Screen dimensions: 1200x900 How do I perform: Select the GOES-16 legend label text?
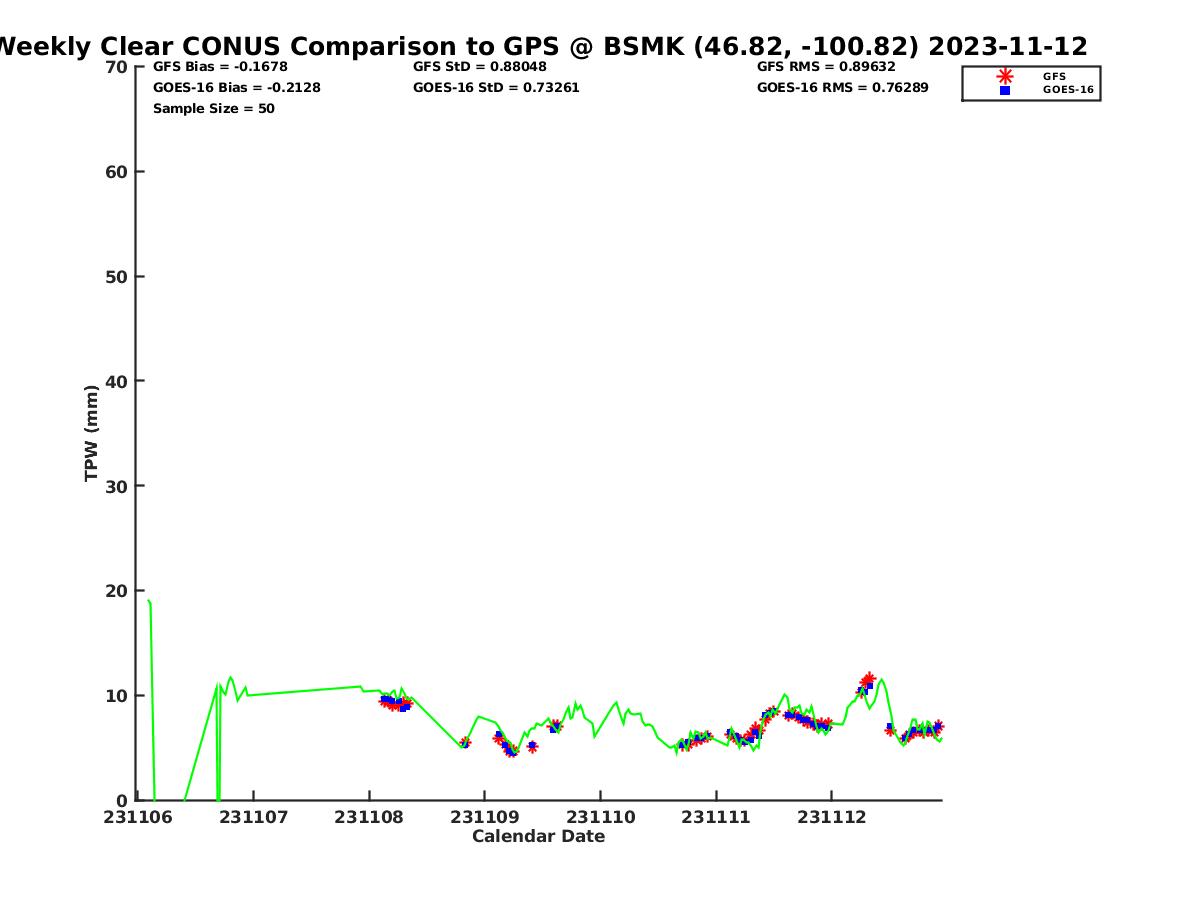click(1067, 90)
